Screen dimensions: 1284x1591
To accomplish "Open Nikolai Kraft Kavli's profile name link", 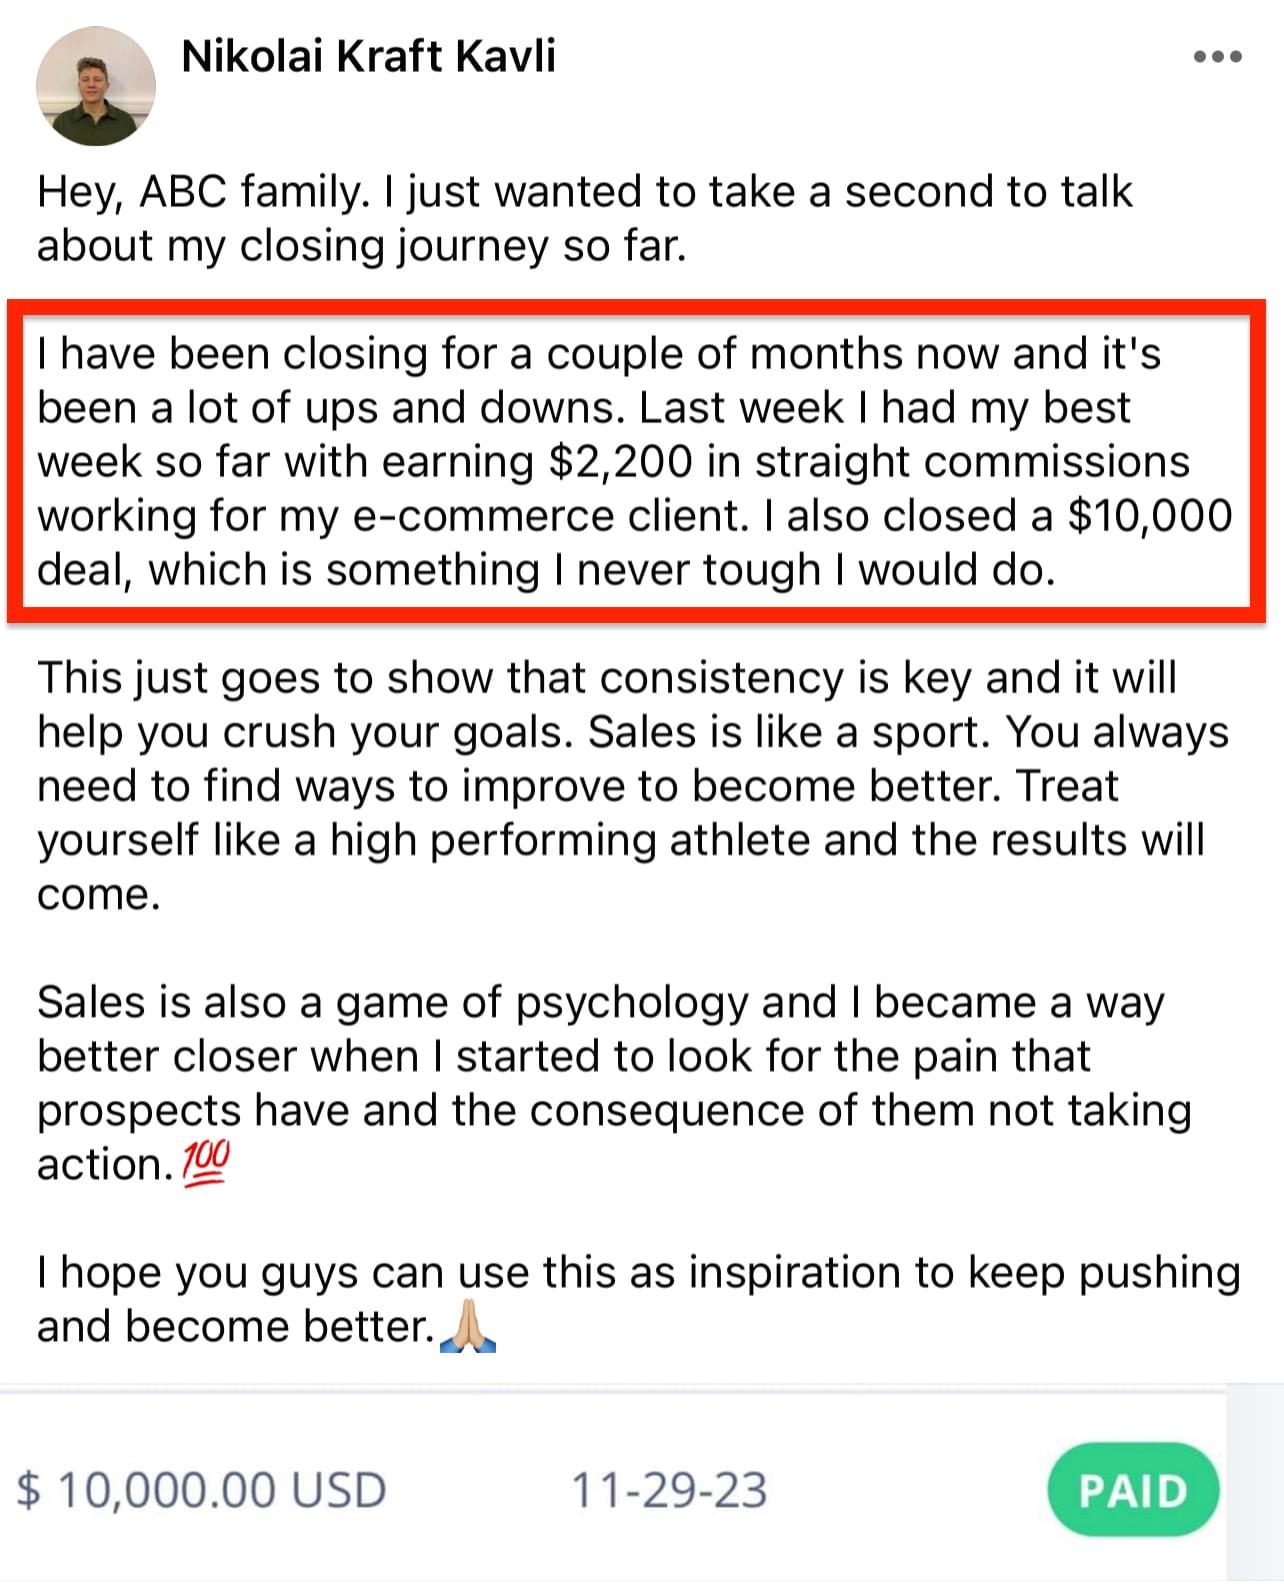I will pos(368,57).
